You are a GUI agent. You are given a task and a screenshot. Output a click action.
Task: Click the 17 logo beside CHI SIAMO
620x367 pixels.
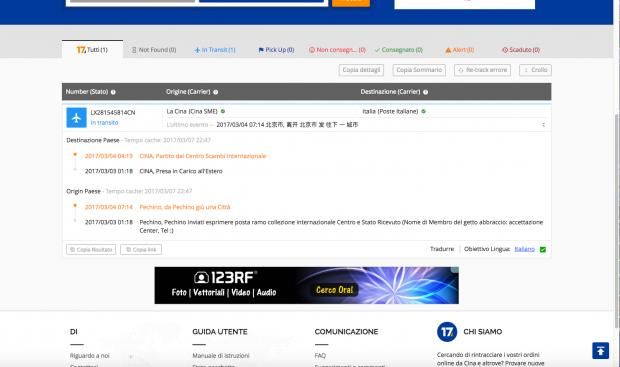coord(447,332)
